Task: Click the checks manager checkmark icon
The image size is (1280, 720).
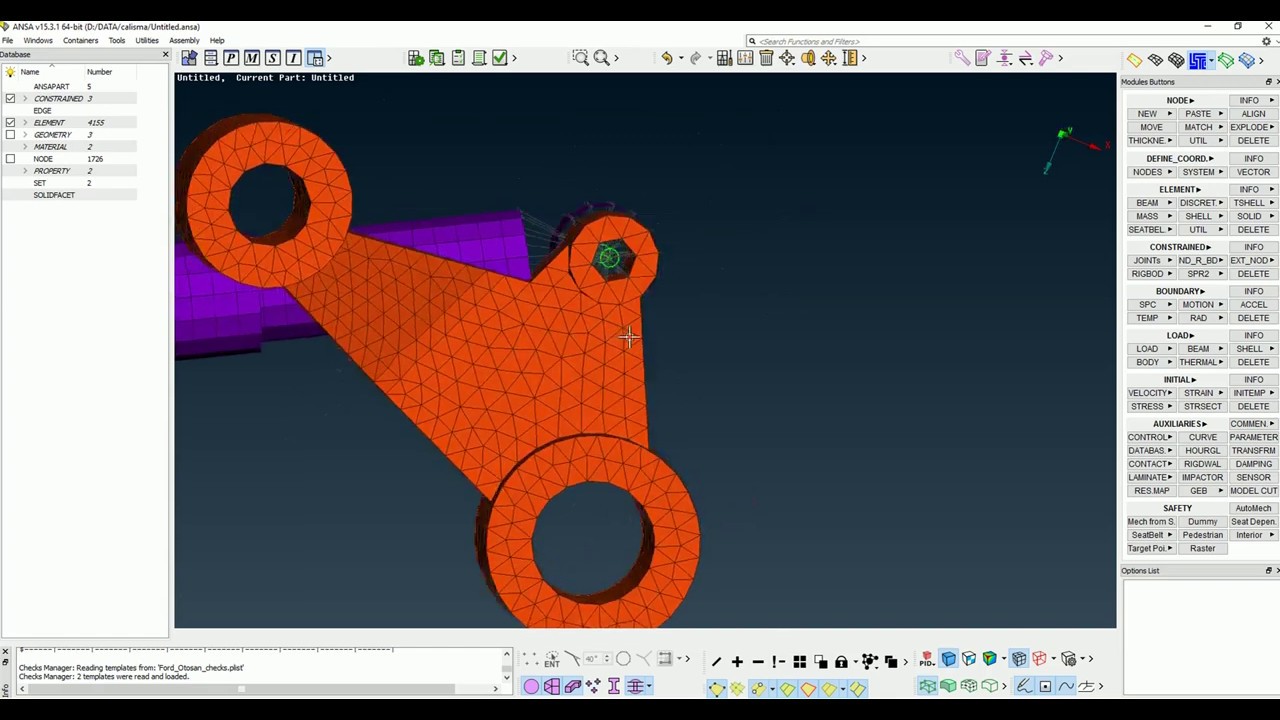Action: coord(500,58)
